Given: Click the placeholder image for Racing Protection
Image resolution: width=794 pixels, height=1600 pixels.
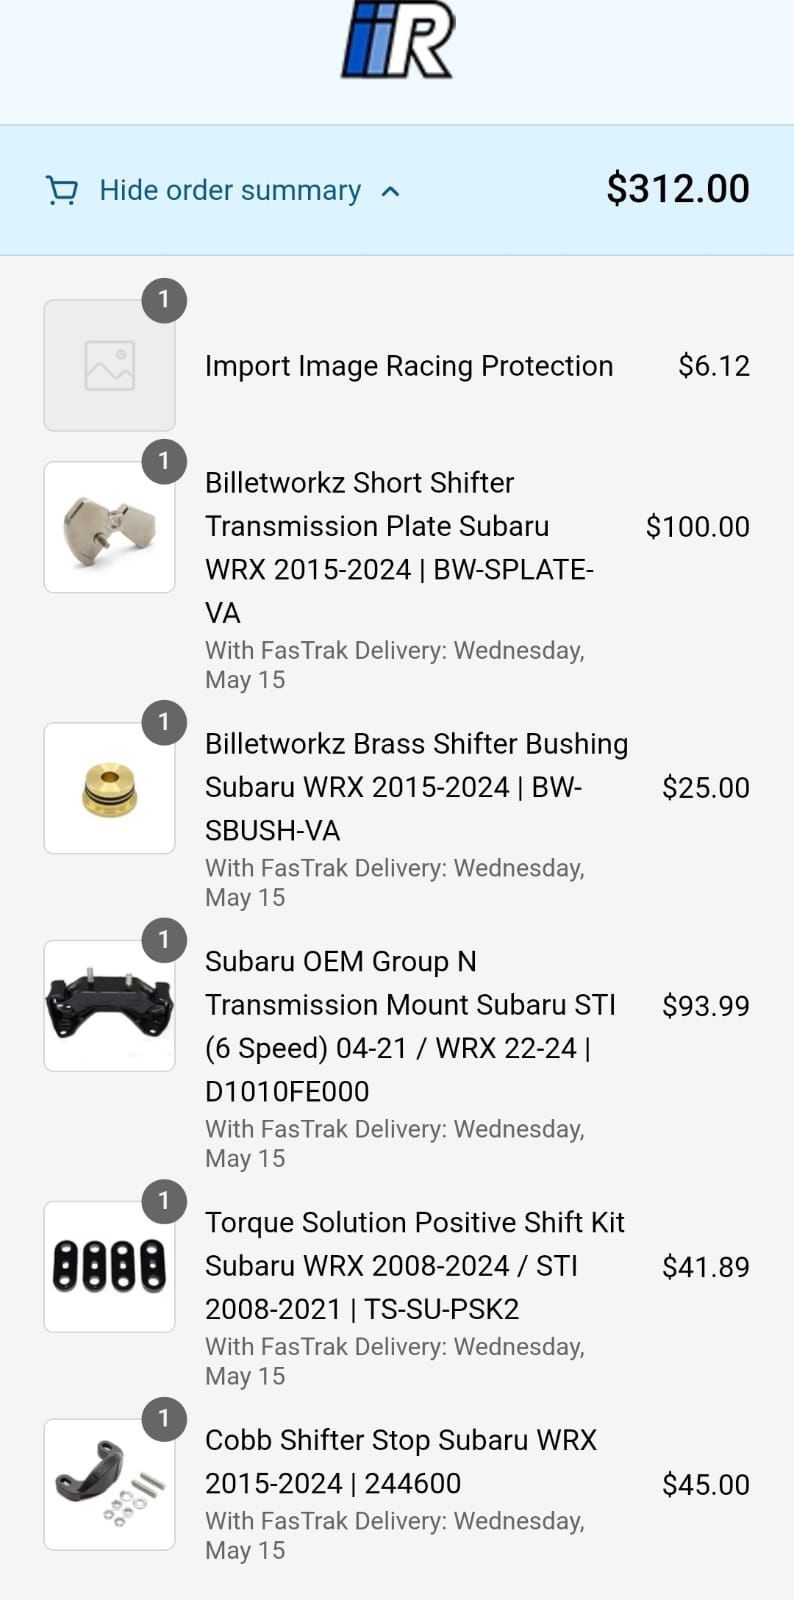Looking at the screenshot, I should [x=110, y=366].
